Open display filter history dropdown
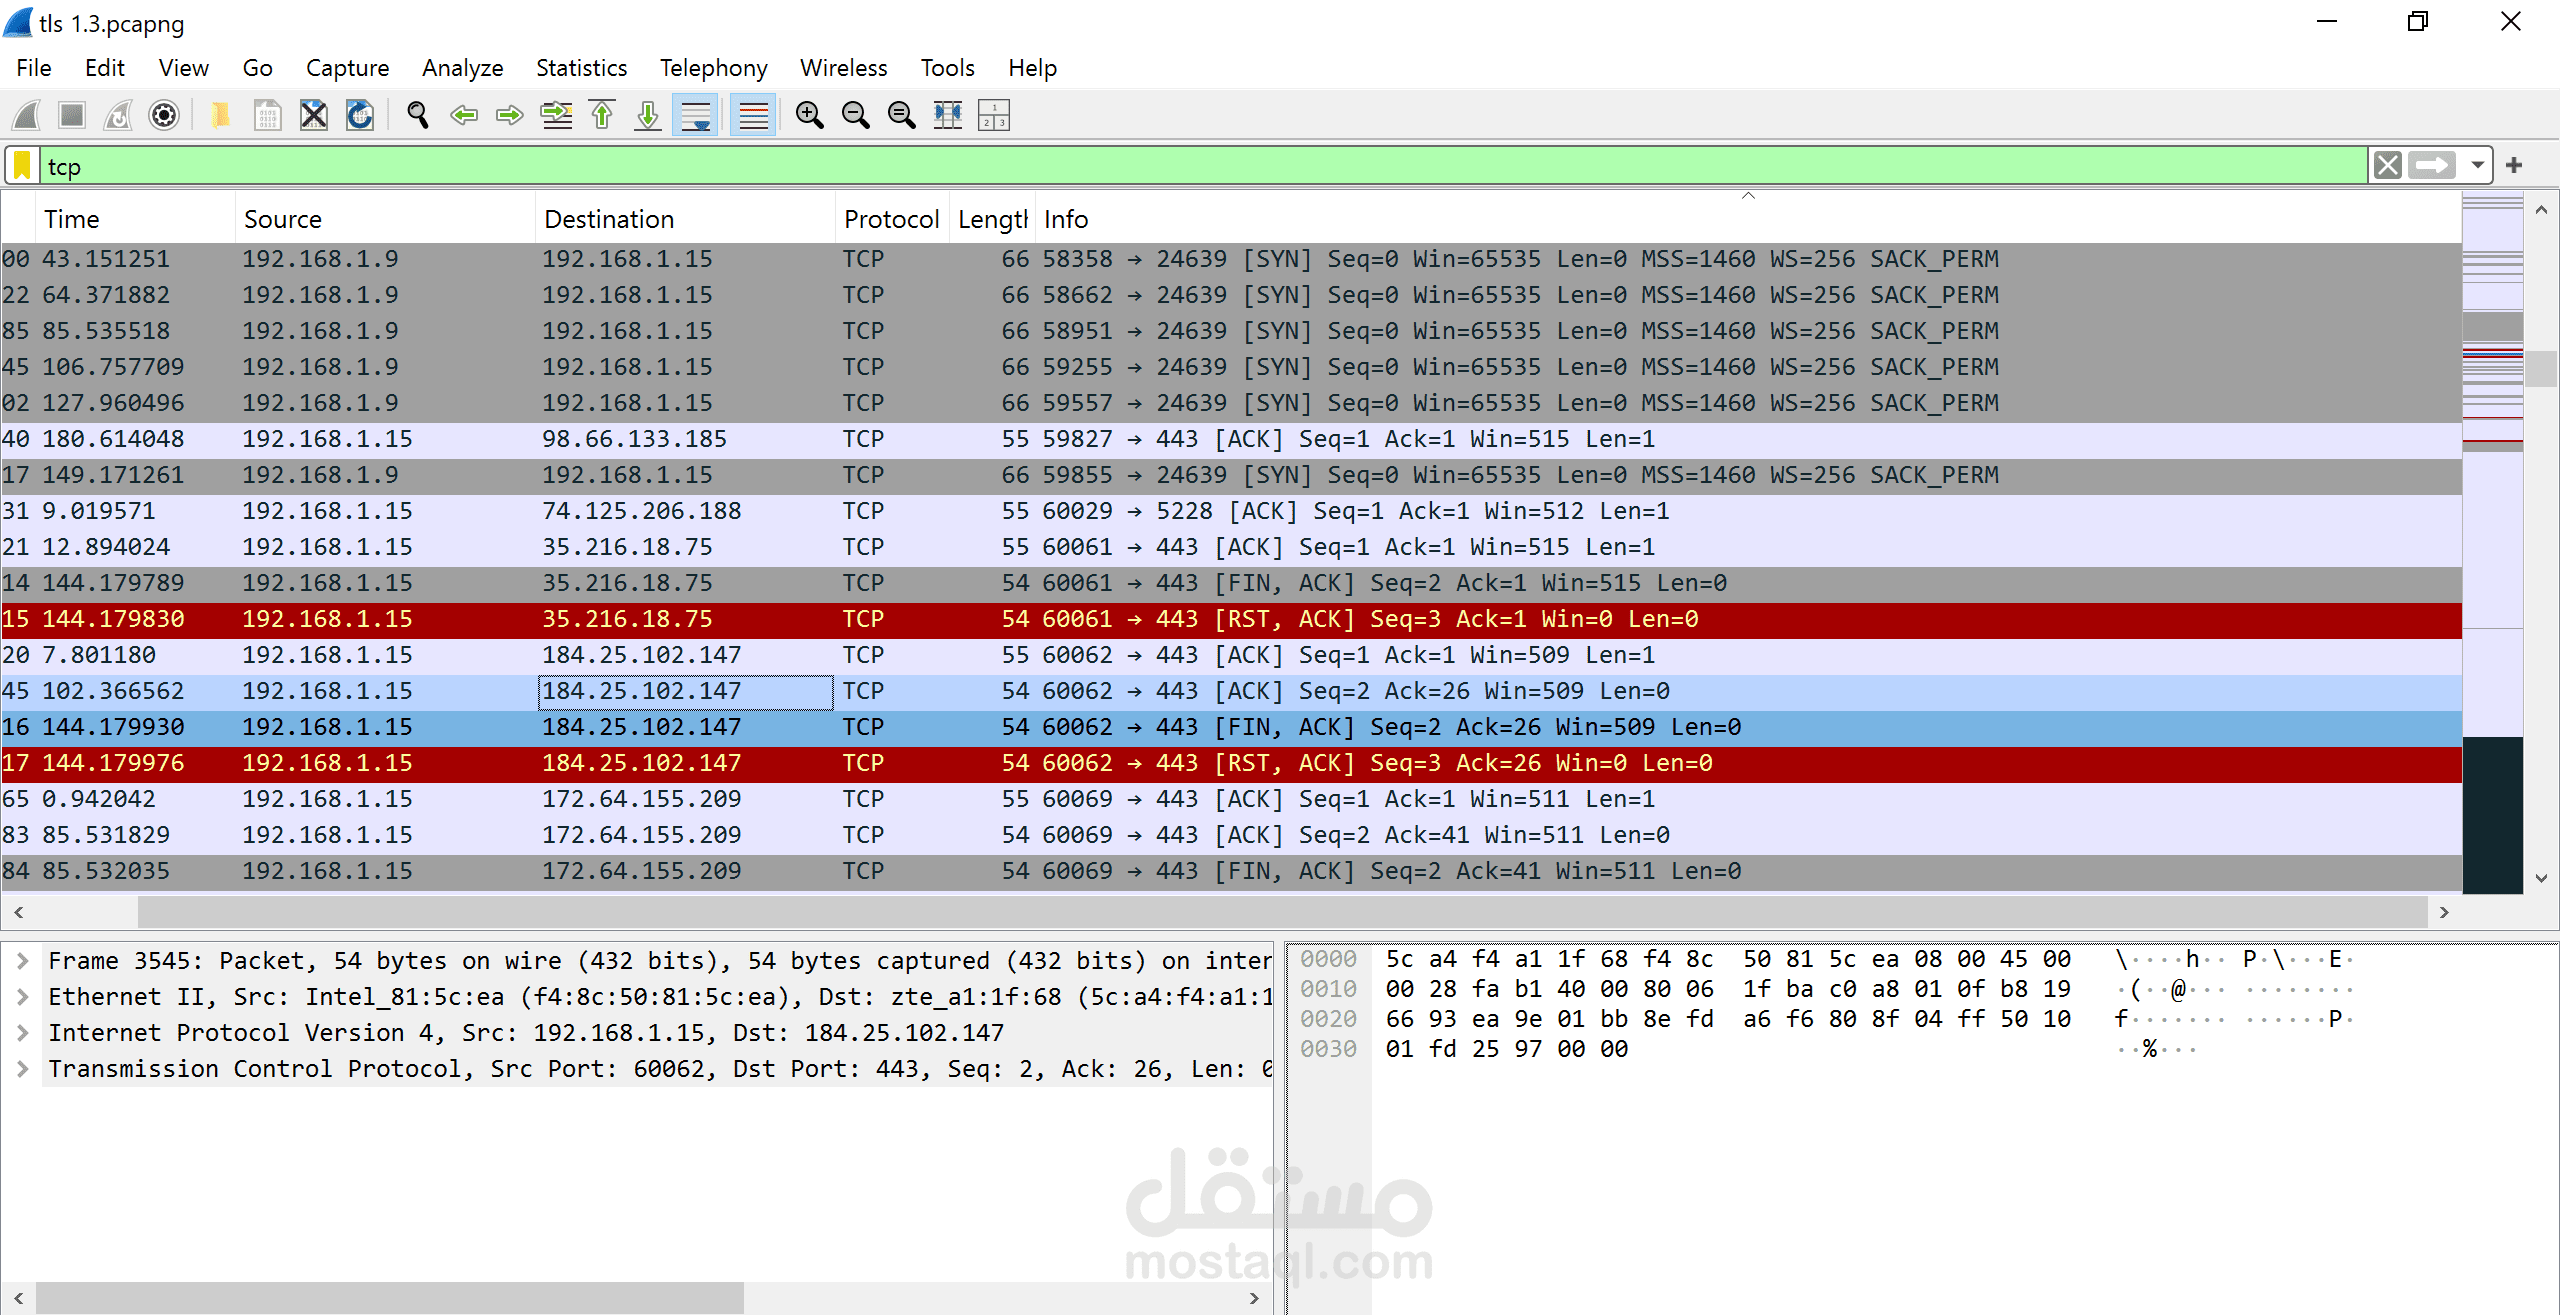Image resolution: width=2560 pixels, height=1315 pixels. pos(2477,166)
